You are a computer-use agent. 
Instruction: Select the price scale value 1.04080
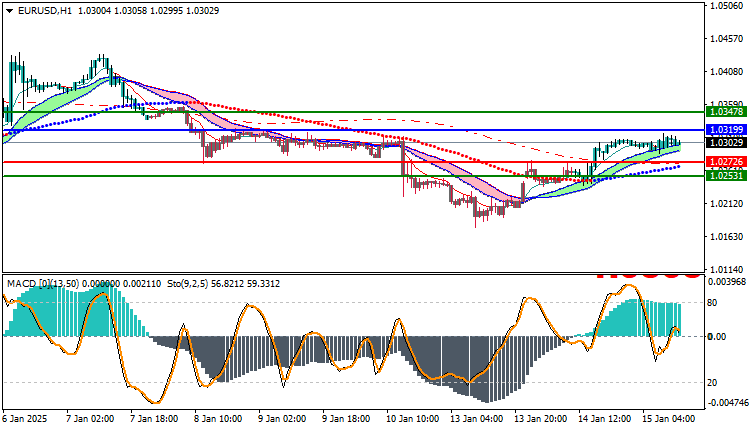(x=728, y=72)
